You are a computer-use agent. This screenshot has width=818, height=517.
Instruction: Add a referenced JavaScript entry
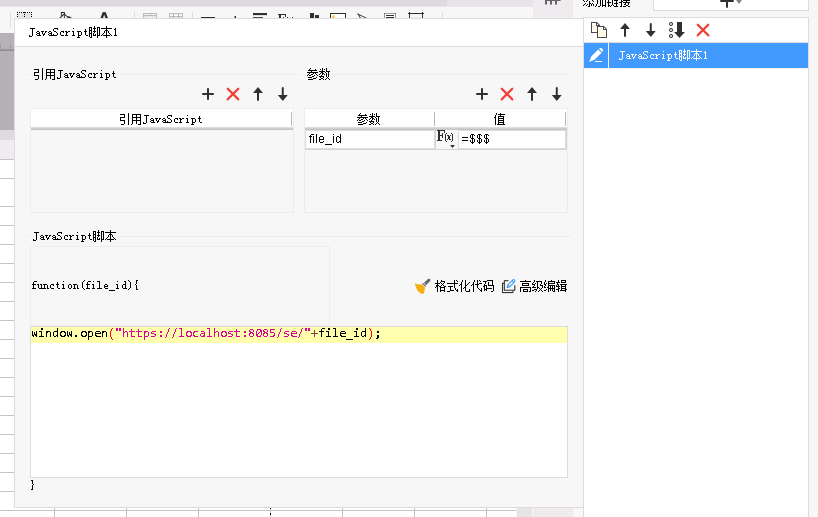208,94
